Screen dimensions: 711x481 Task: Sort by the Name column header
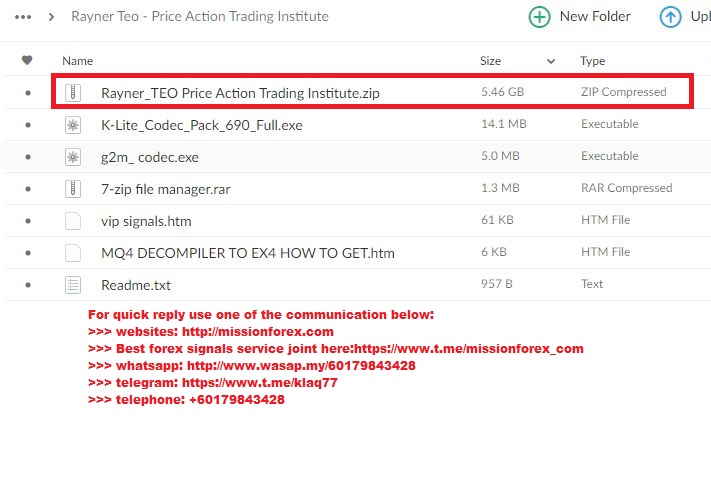tap(78, 61)
